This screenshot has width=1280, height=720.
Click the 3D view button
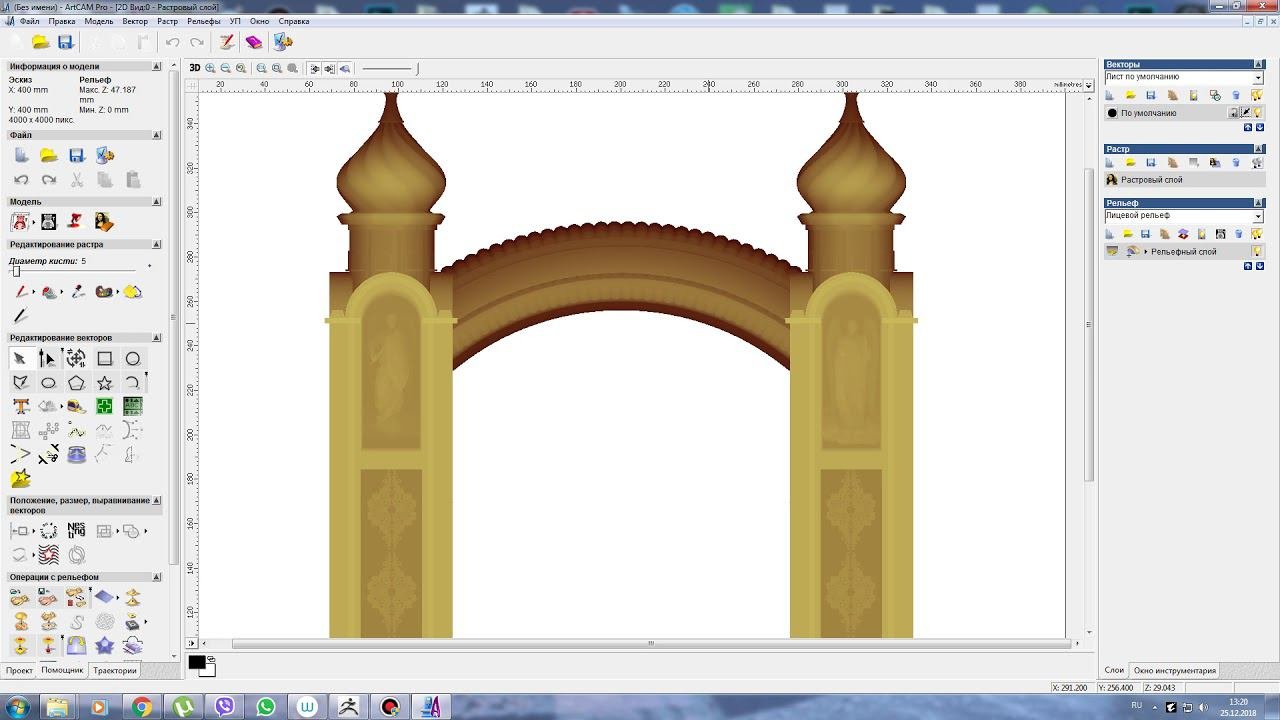pyautogui.click(x=195, y=68)
